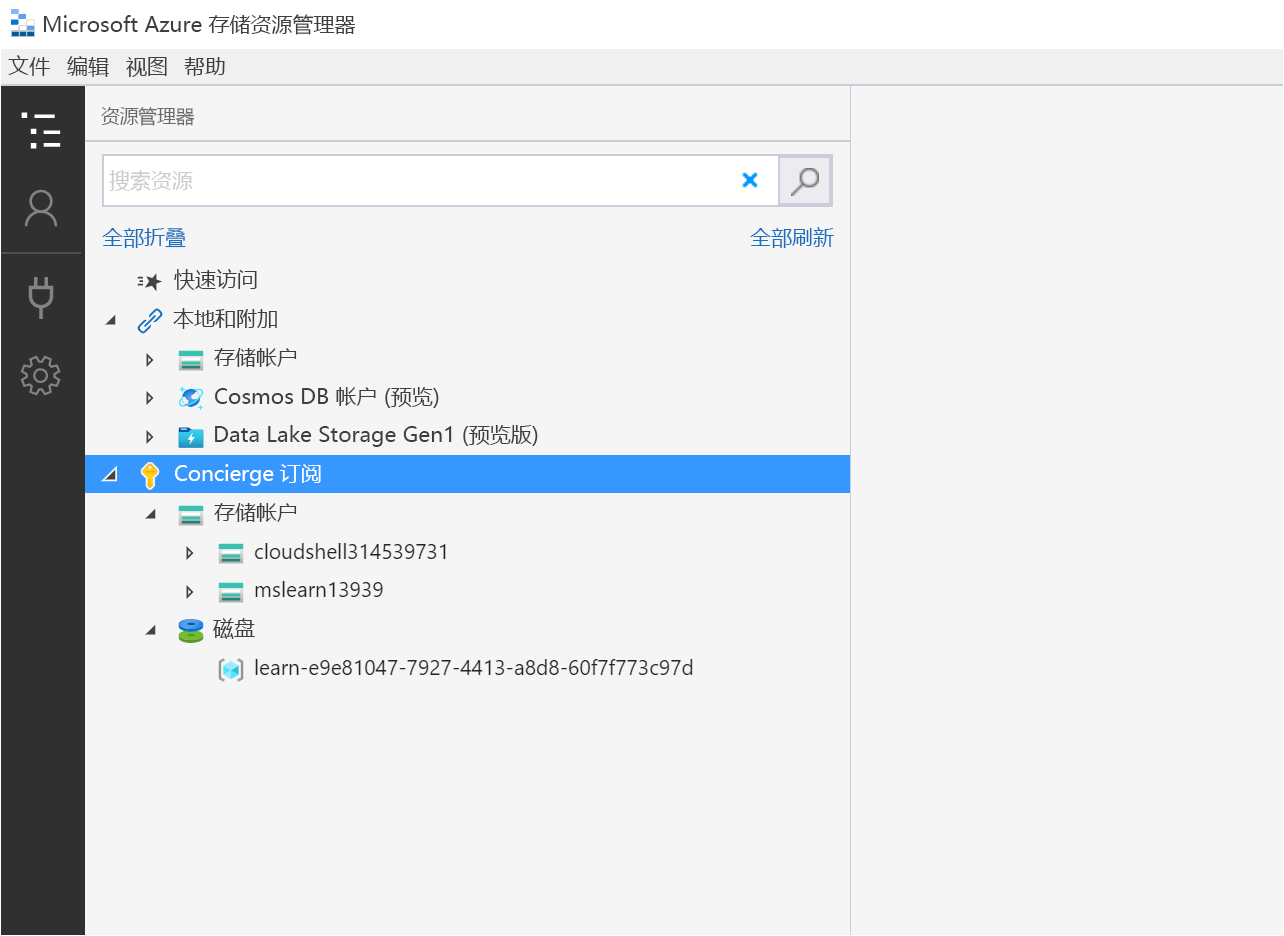This screenshot has height=936, width=1284.
Task: Expand Data Lake Storage Gen1 (预览版) node
Action: 150,437
